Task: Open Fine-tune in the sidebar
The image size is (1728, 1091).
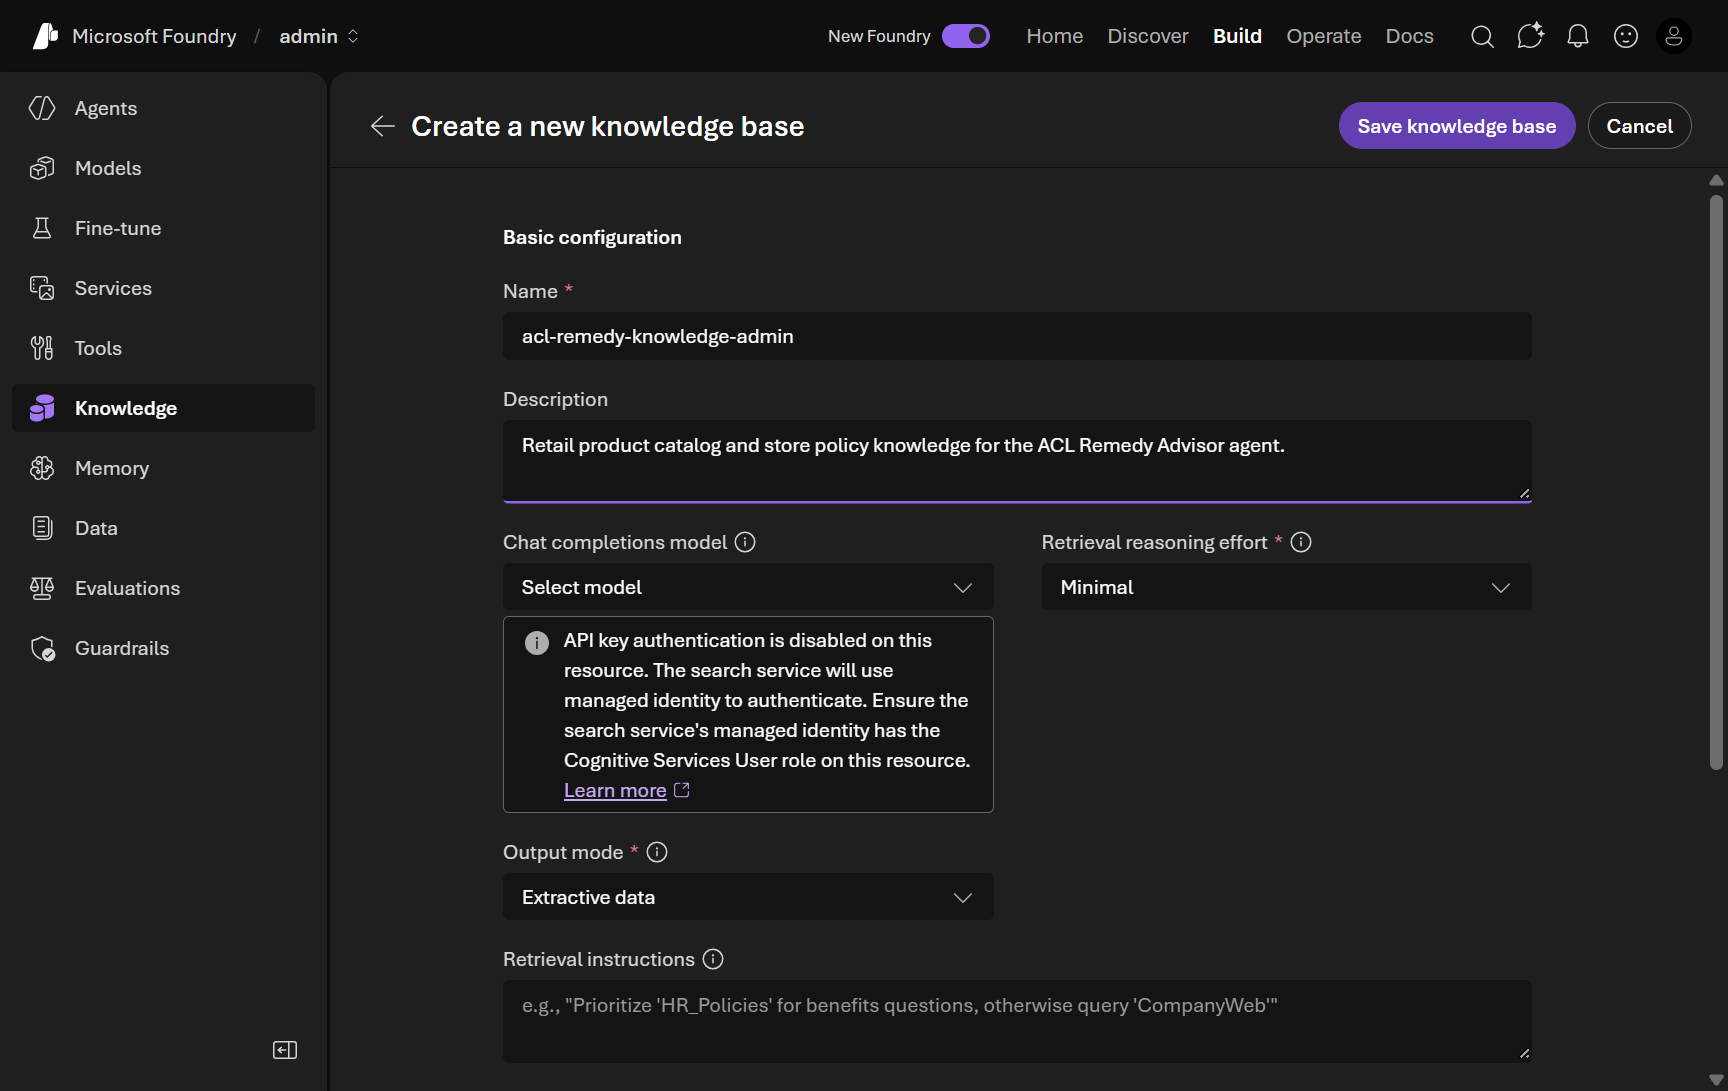Action: tap(163, 228)
